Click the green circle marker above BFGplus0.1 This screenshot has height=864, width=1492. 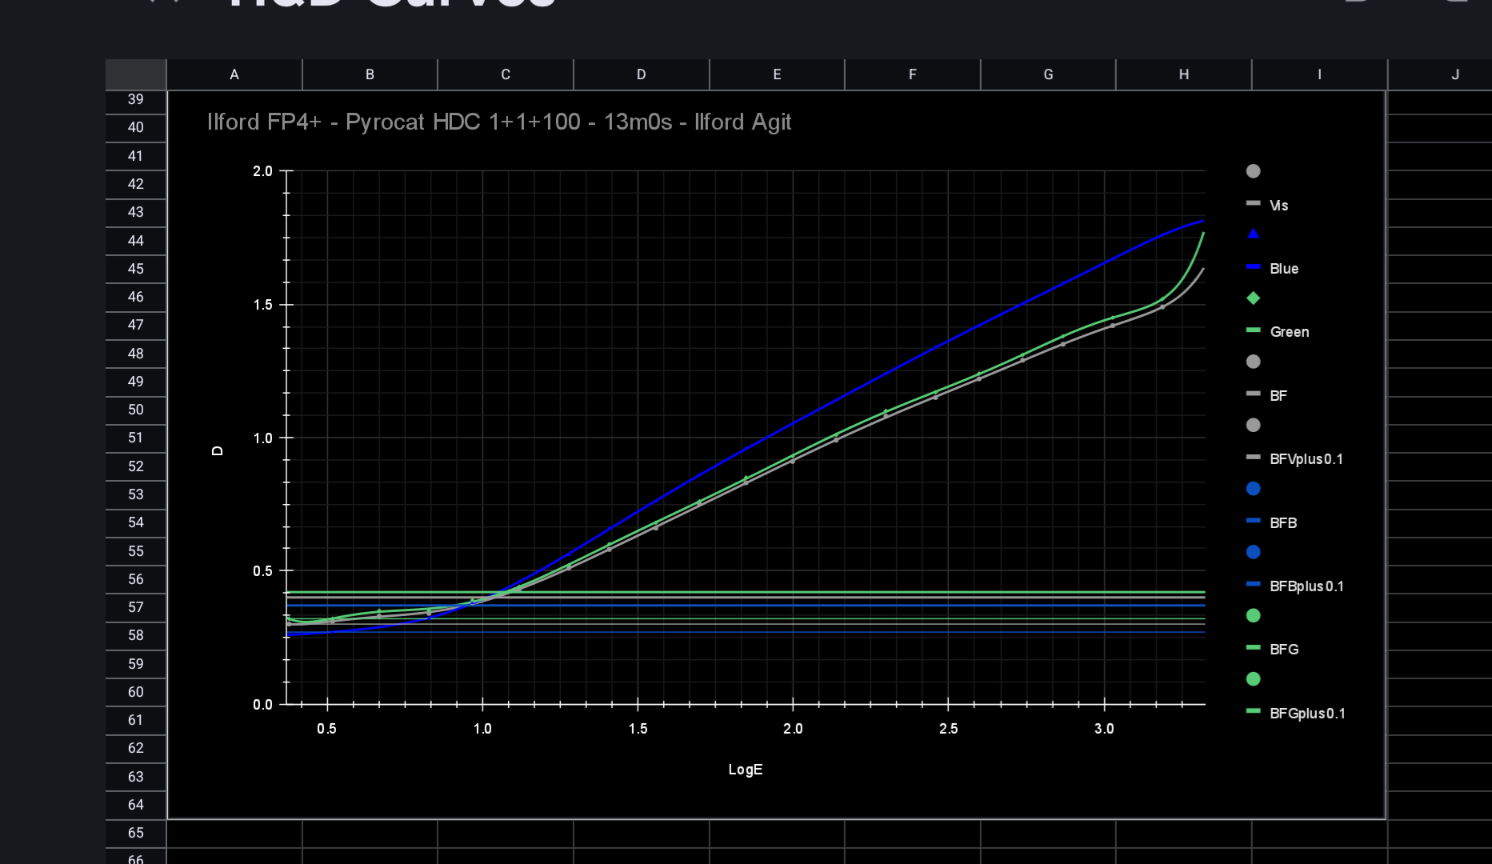pyautogui.click(x=1253, y=679)
